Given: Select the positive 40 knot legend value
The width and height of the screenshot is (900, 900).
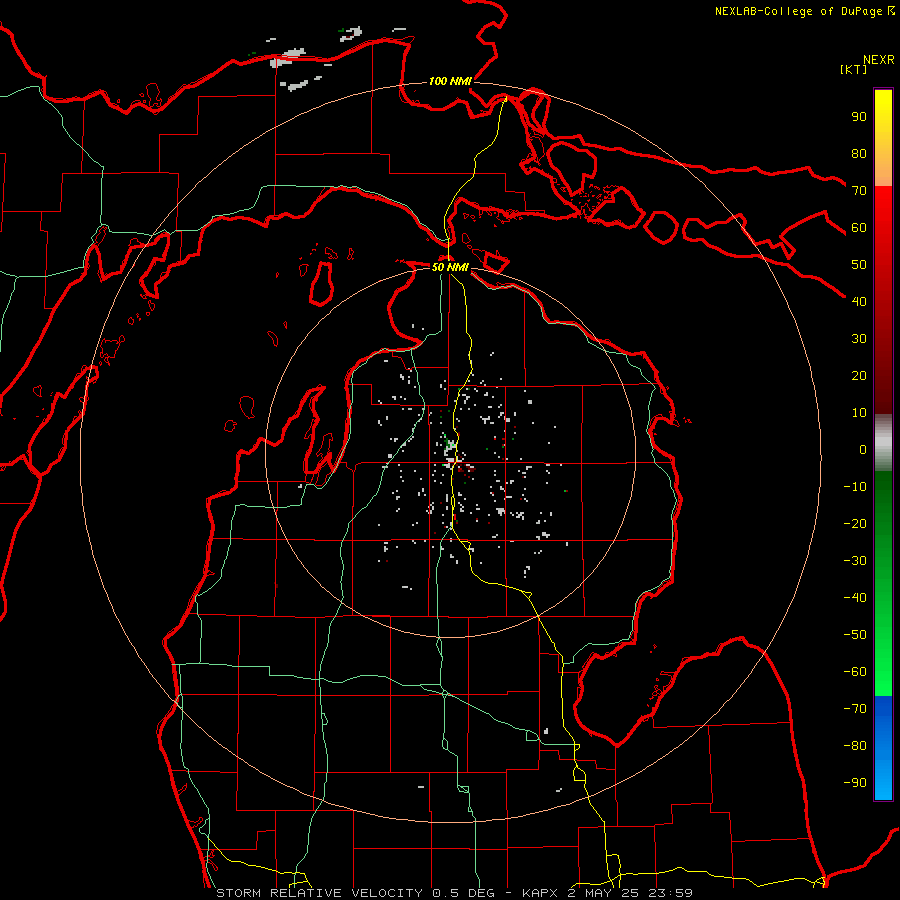Looking at the screenshot, I should 859,302.
